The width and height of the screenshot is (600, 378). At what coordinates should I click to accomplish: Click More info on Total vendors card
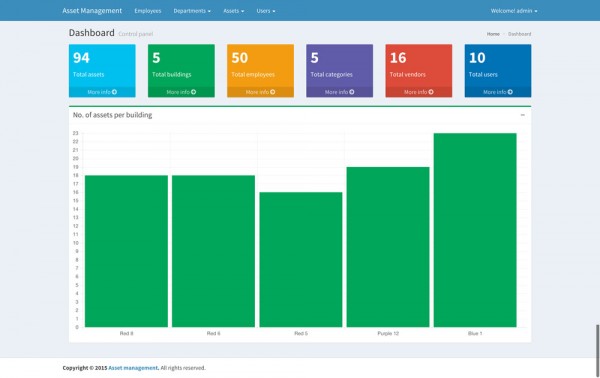[x=419, y=92]
